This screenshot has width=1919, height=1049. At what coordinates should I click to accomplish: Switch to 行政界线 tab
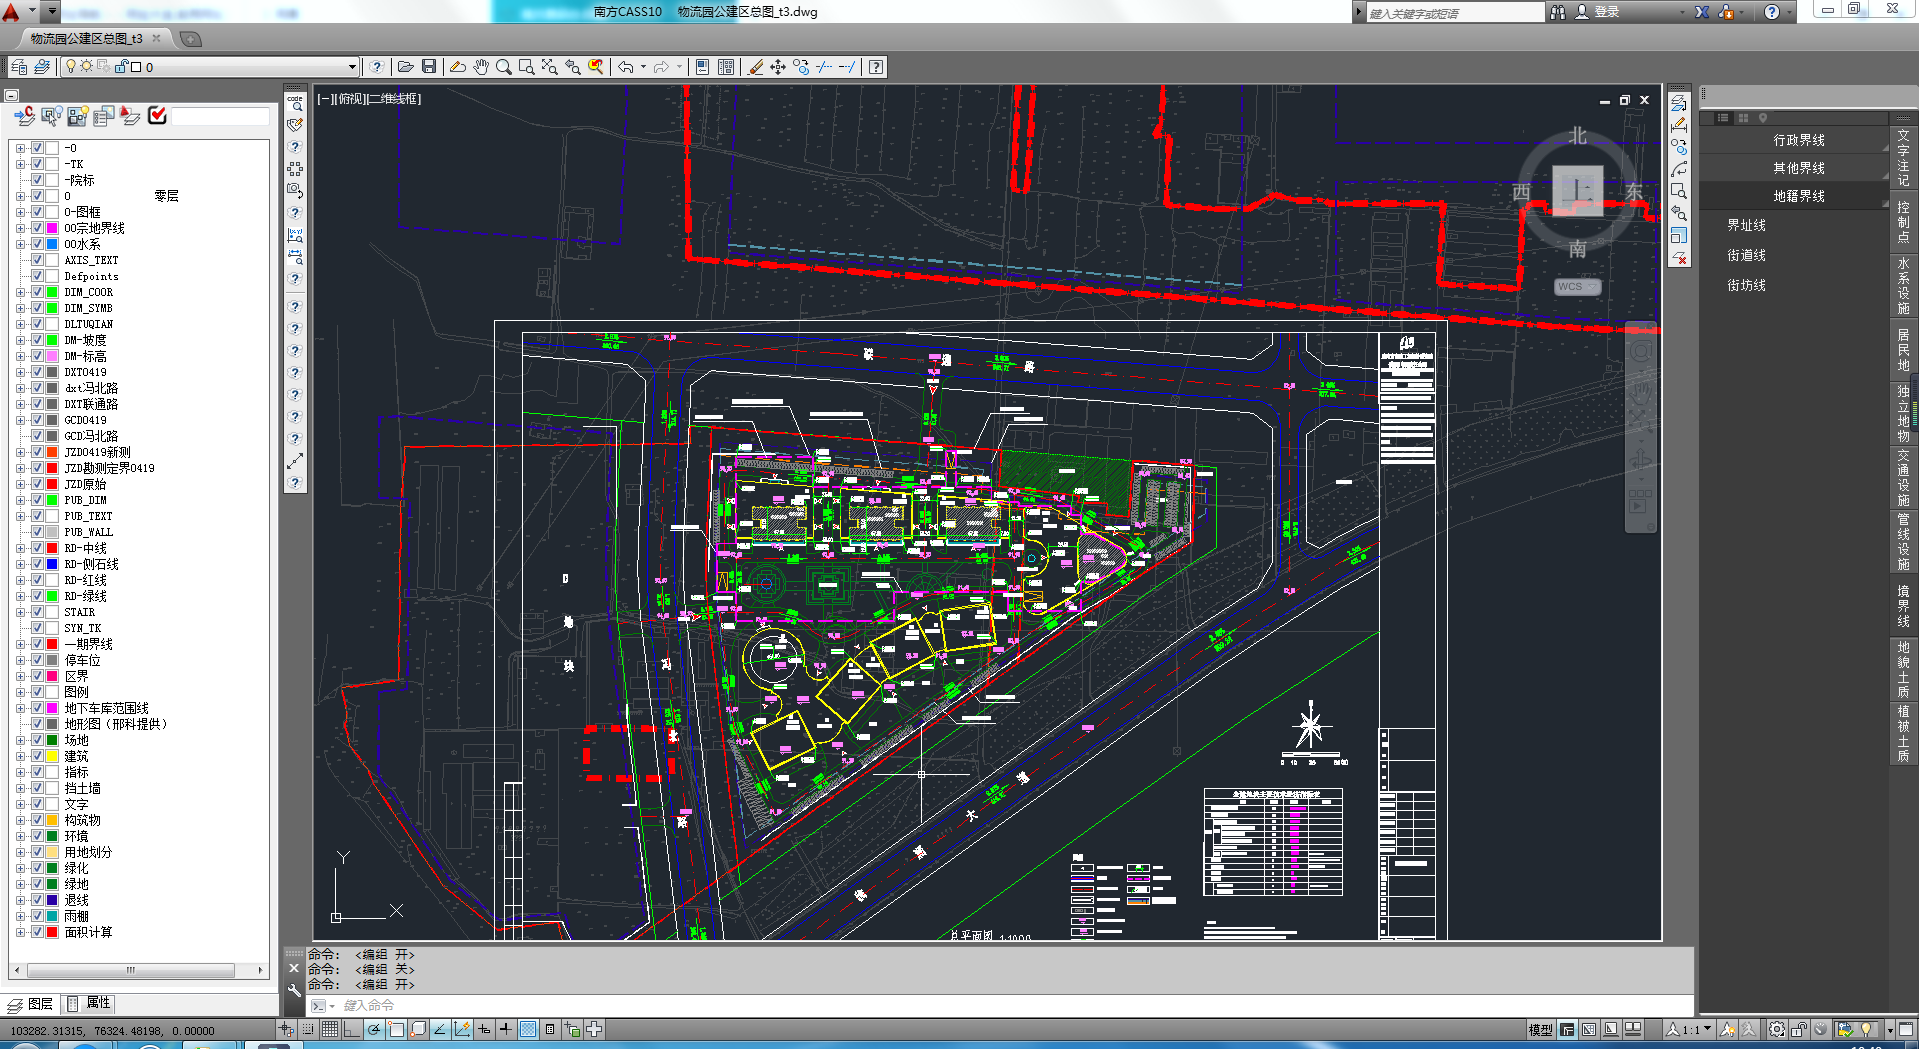pos(1798,140)
